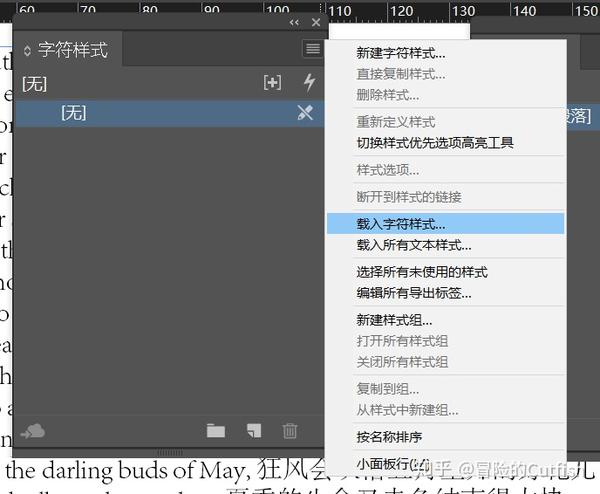Choose 载入字符样式... menu item
Screen dimensions: 600x494
445,224
